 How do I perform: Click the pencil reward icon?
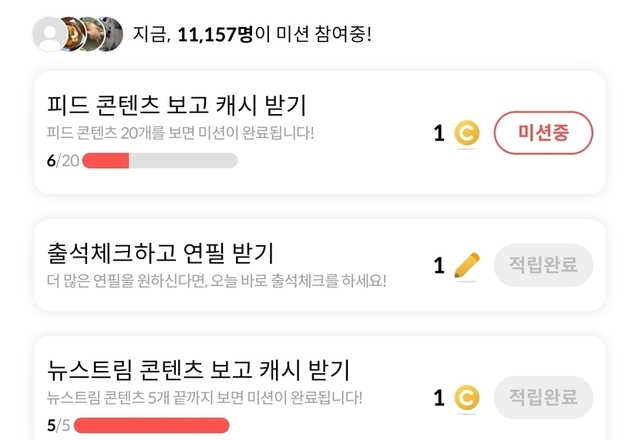point(466,266)
